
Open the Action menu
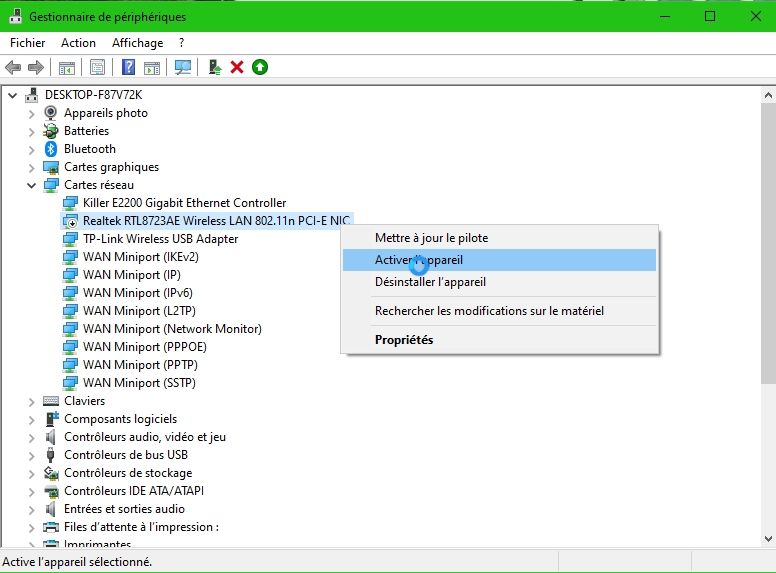point(78,43)
